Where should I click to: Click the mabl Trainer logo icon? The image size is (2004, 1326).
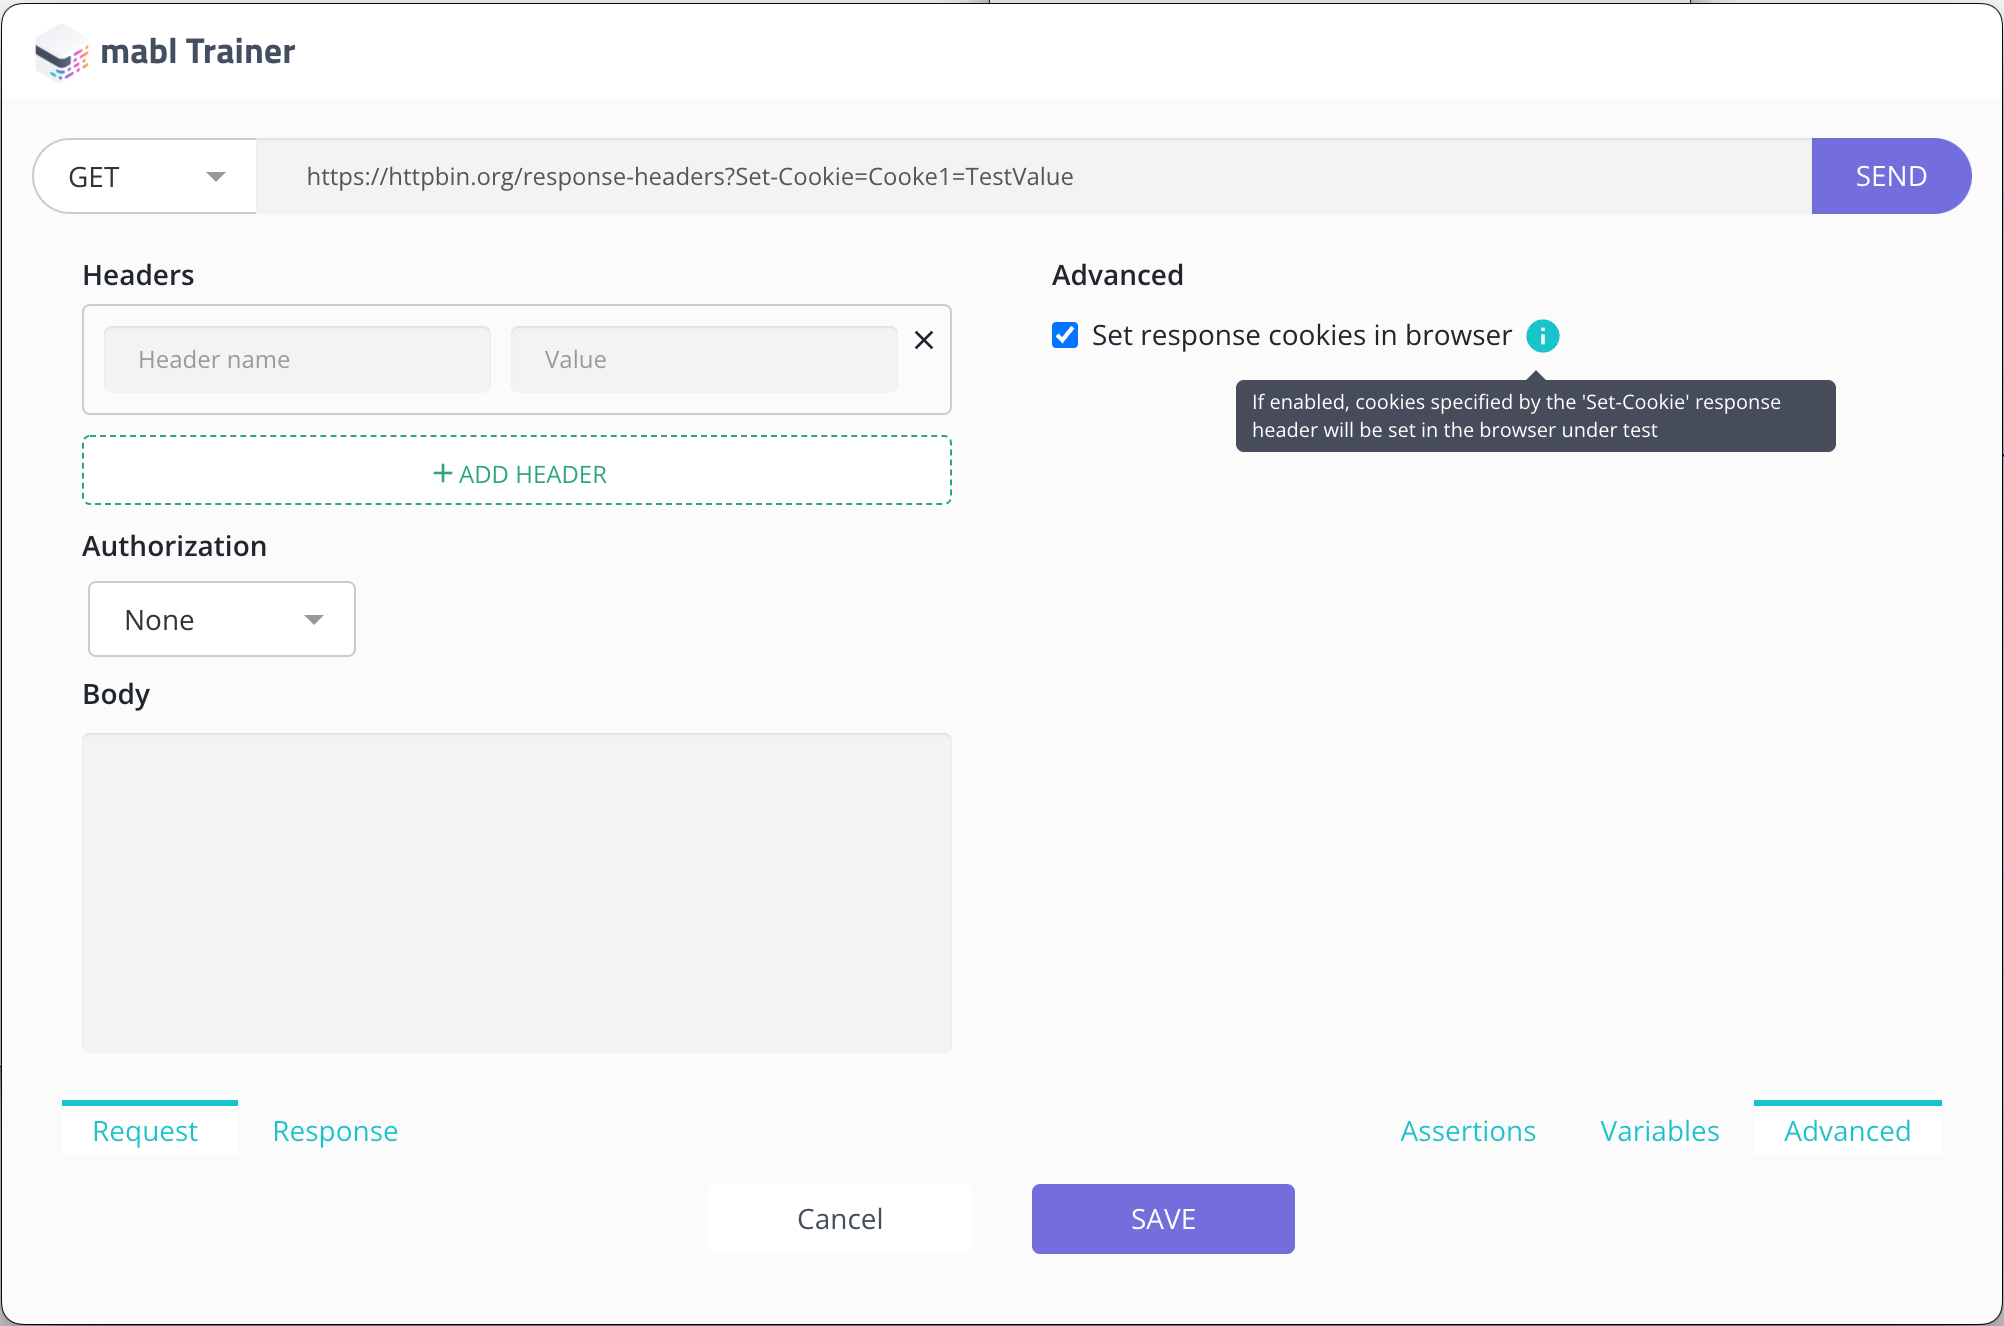pyautogui.click(x=61, y=52)
